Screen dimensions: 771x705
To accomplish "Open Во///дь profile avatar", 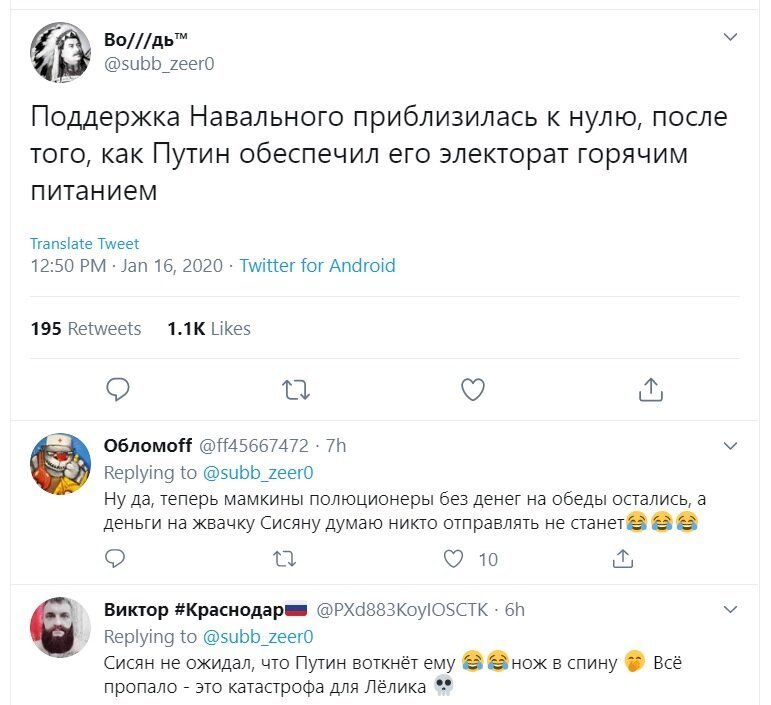I will (60, 52).
